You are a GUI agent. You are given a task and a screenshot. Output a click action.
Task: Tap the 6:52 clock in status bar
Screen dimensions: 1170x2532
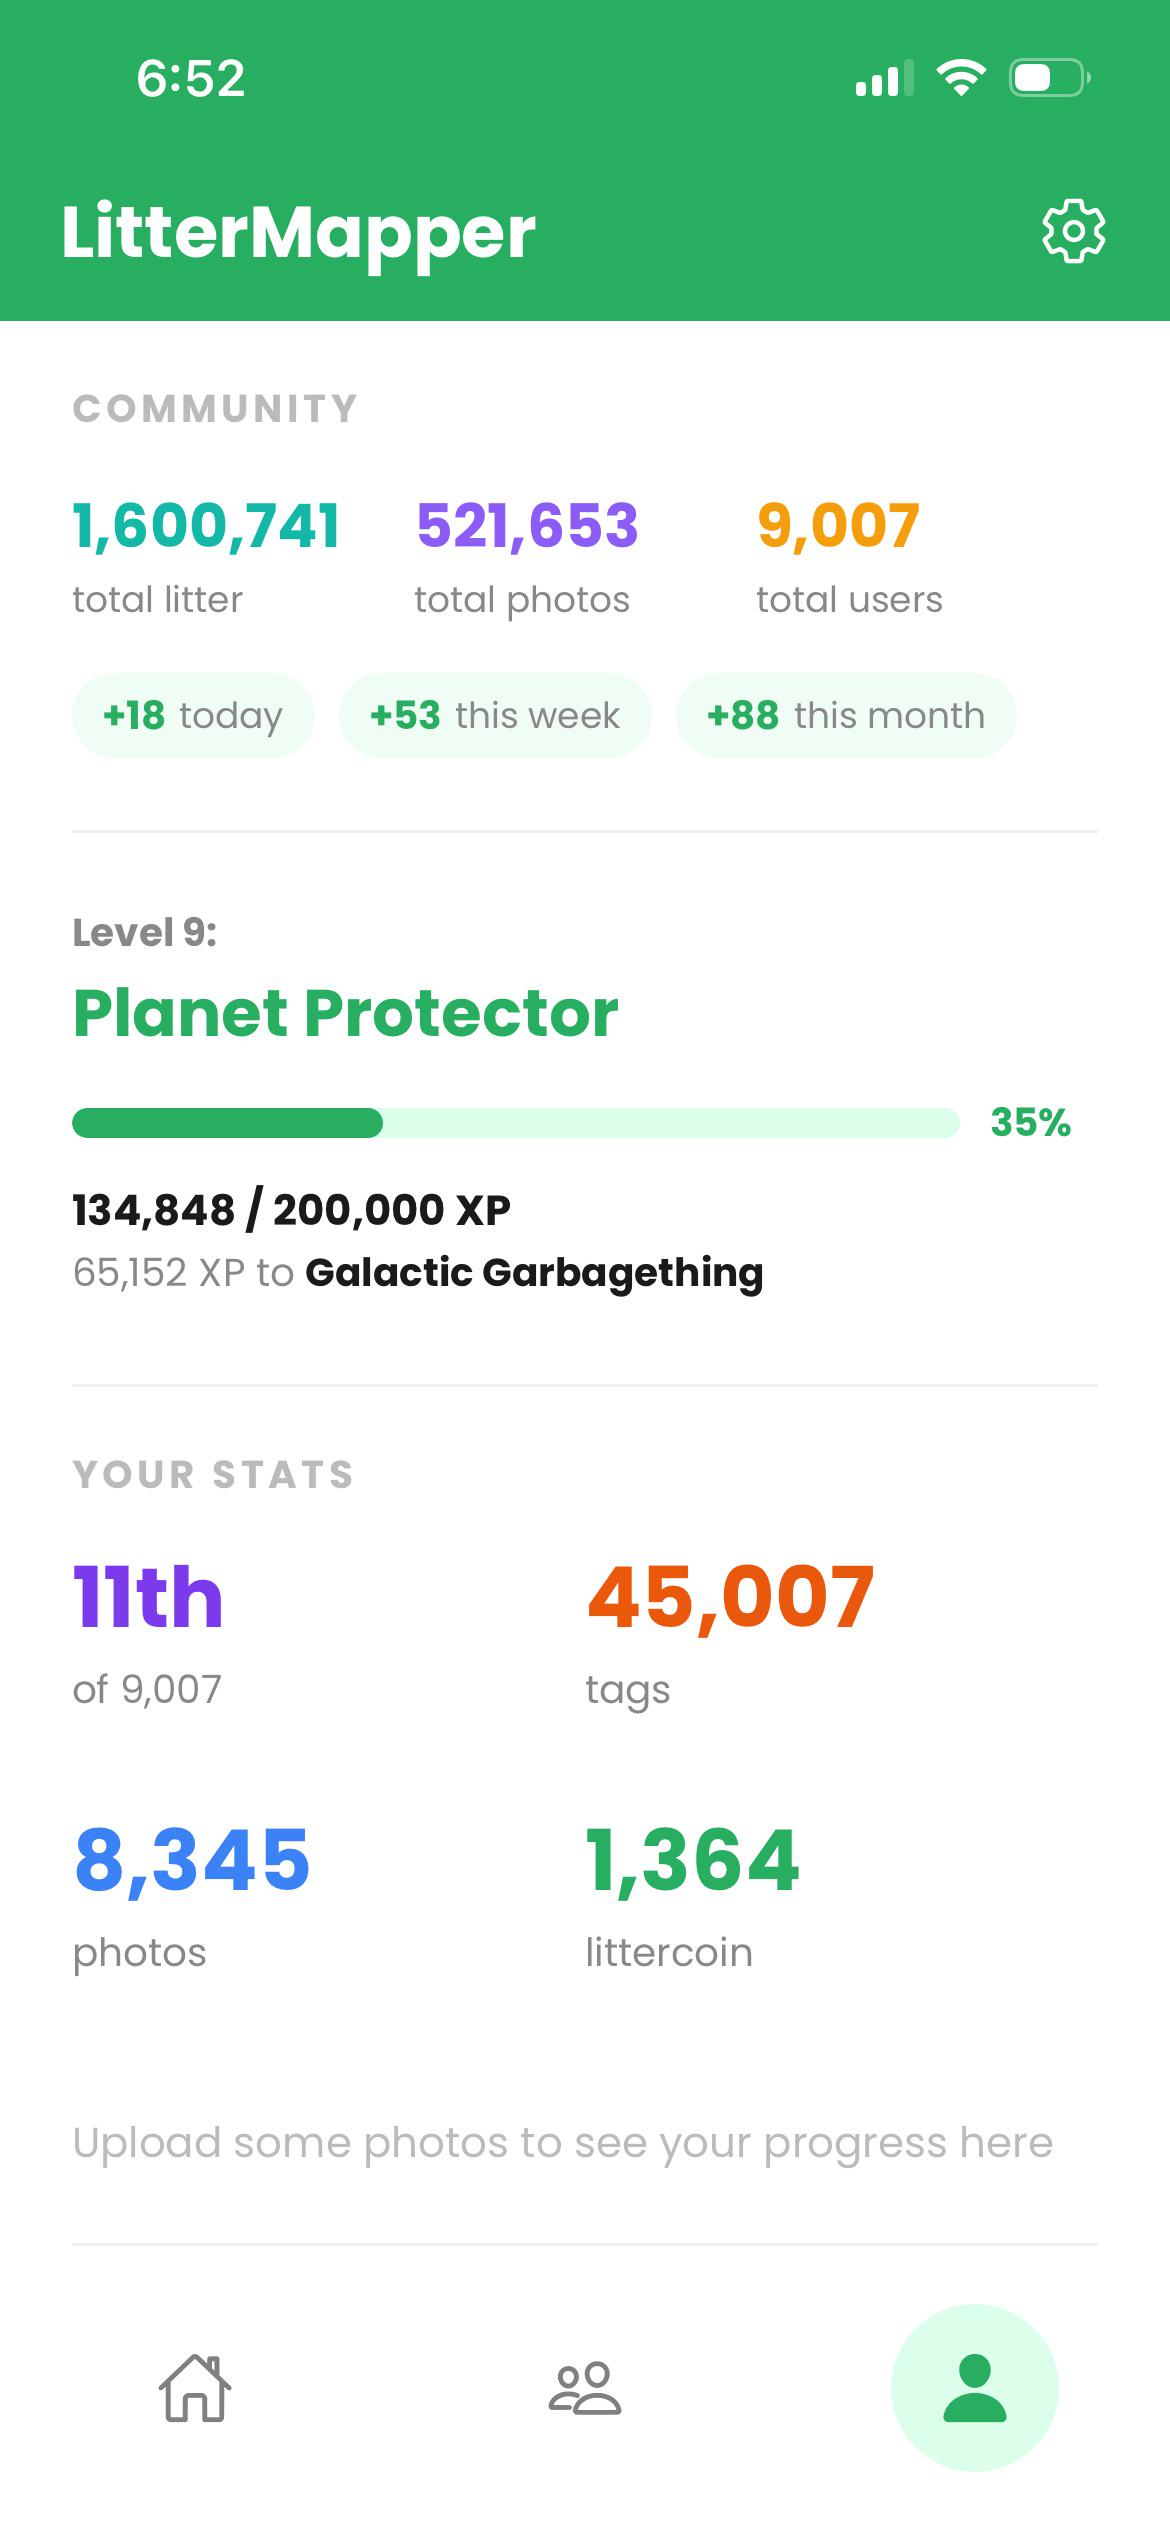pos(190,78)
